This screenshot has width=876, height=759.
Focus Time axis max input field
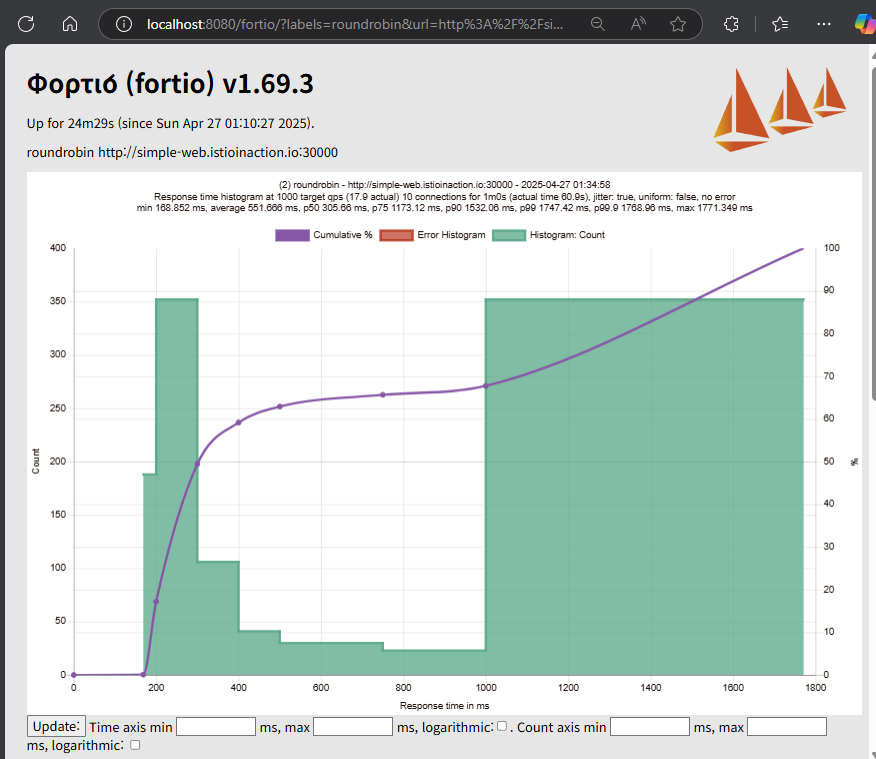pos(353,727)
